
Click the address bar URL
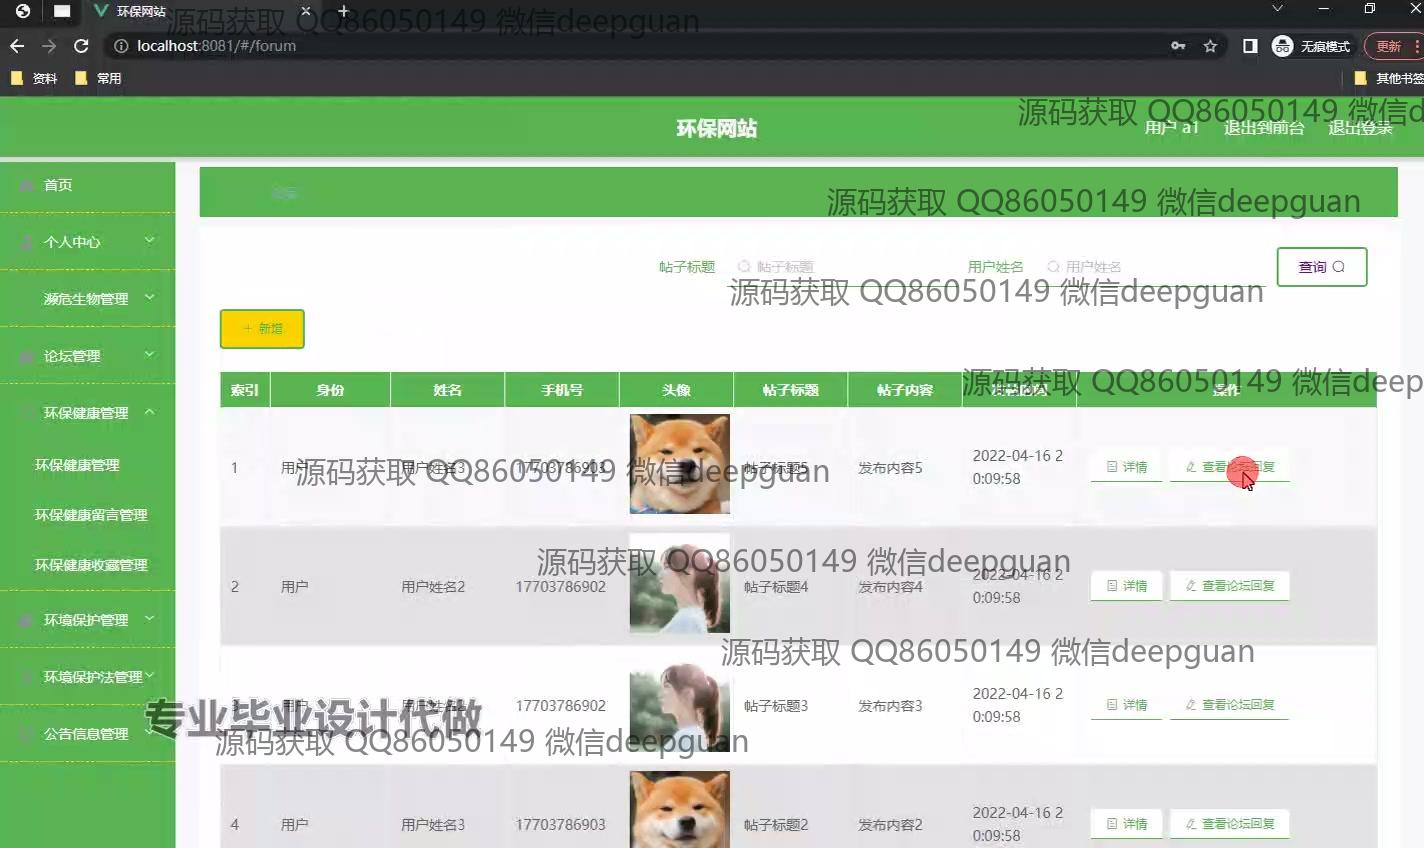pos(216,46)
